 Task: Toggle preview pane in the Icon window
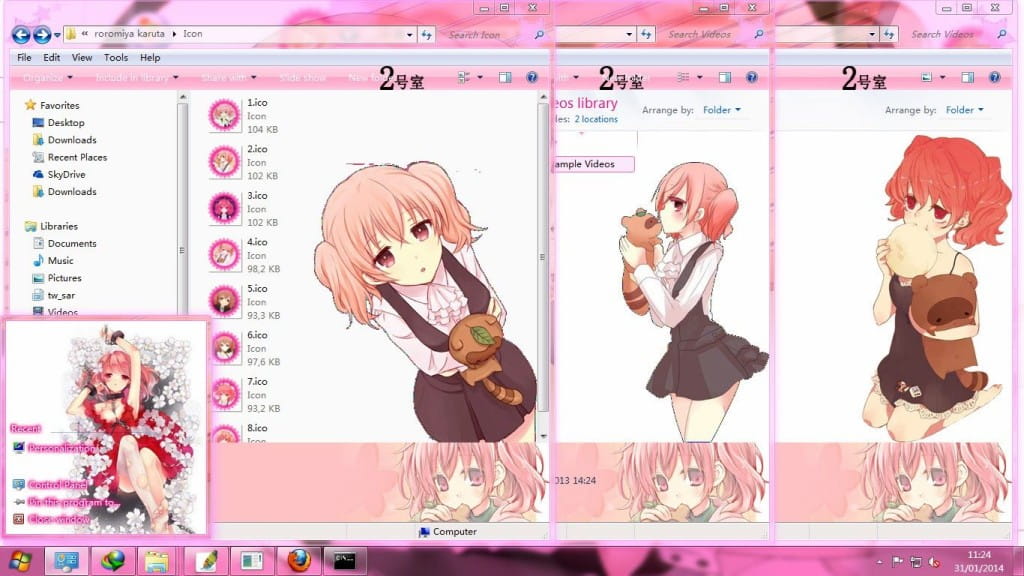point(505,78)
